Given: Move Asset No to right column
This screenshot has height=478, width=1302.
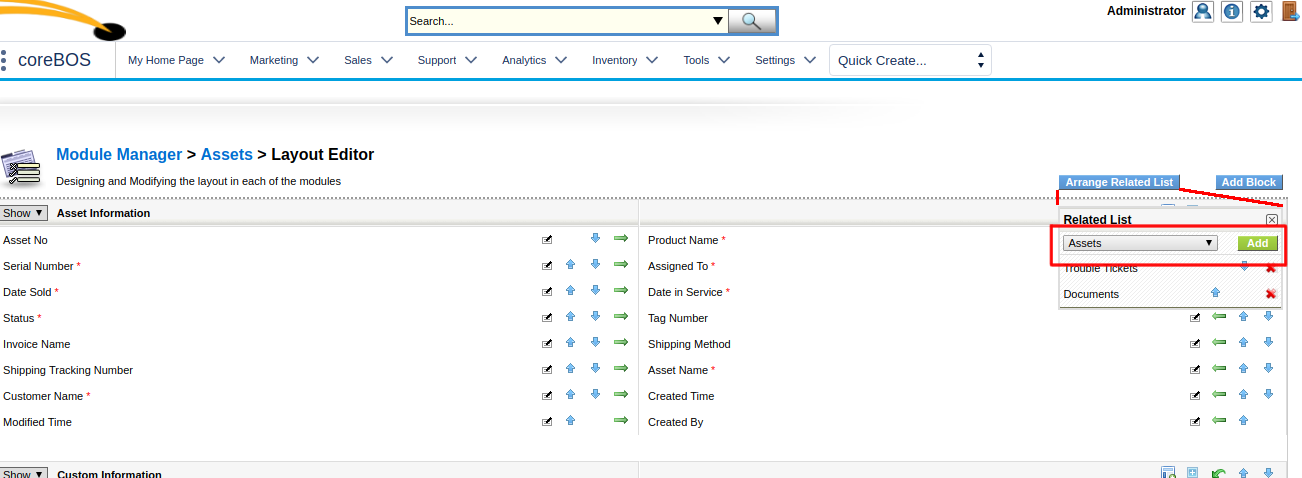Looking at the screenshot, I should click(x=621, y=238).
